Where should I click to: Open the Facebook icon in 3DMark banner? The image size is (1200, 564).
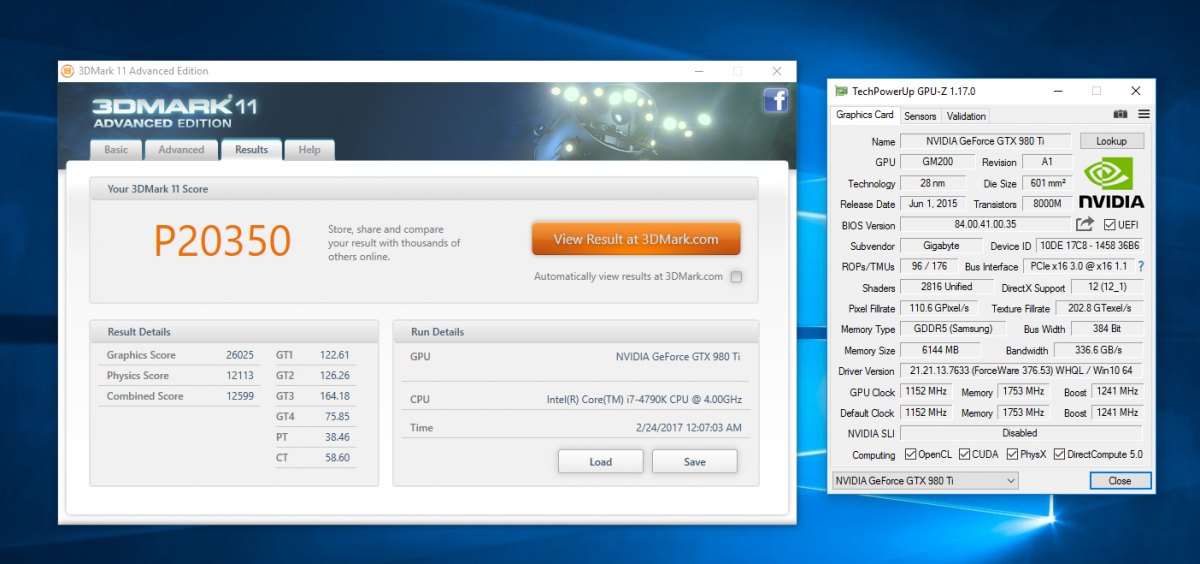776,100
